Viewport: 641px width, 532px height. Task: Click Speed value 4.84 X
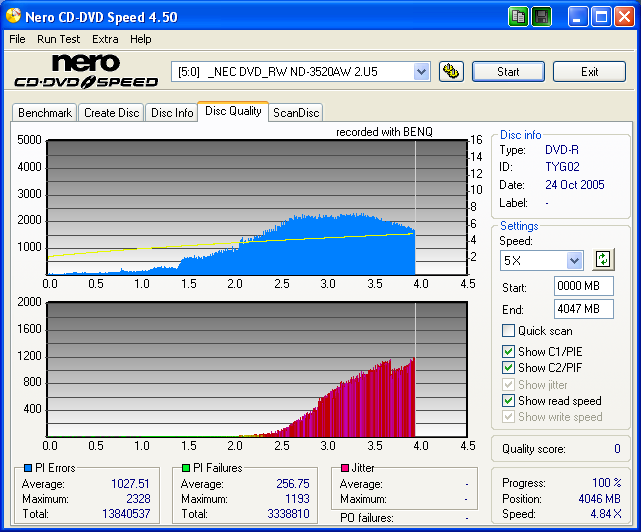pyautogui.click(x=606, y=514)
